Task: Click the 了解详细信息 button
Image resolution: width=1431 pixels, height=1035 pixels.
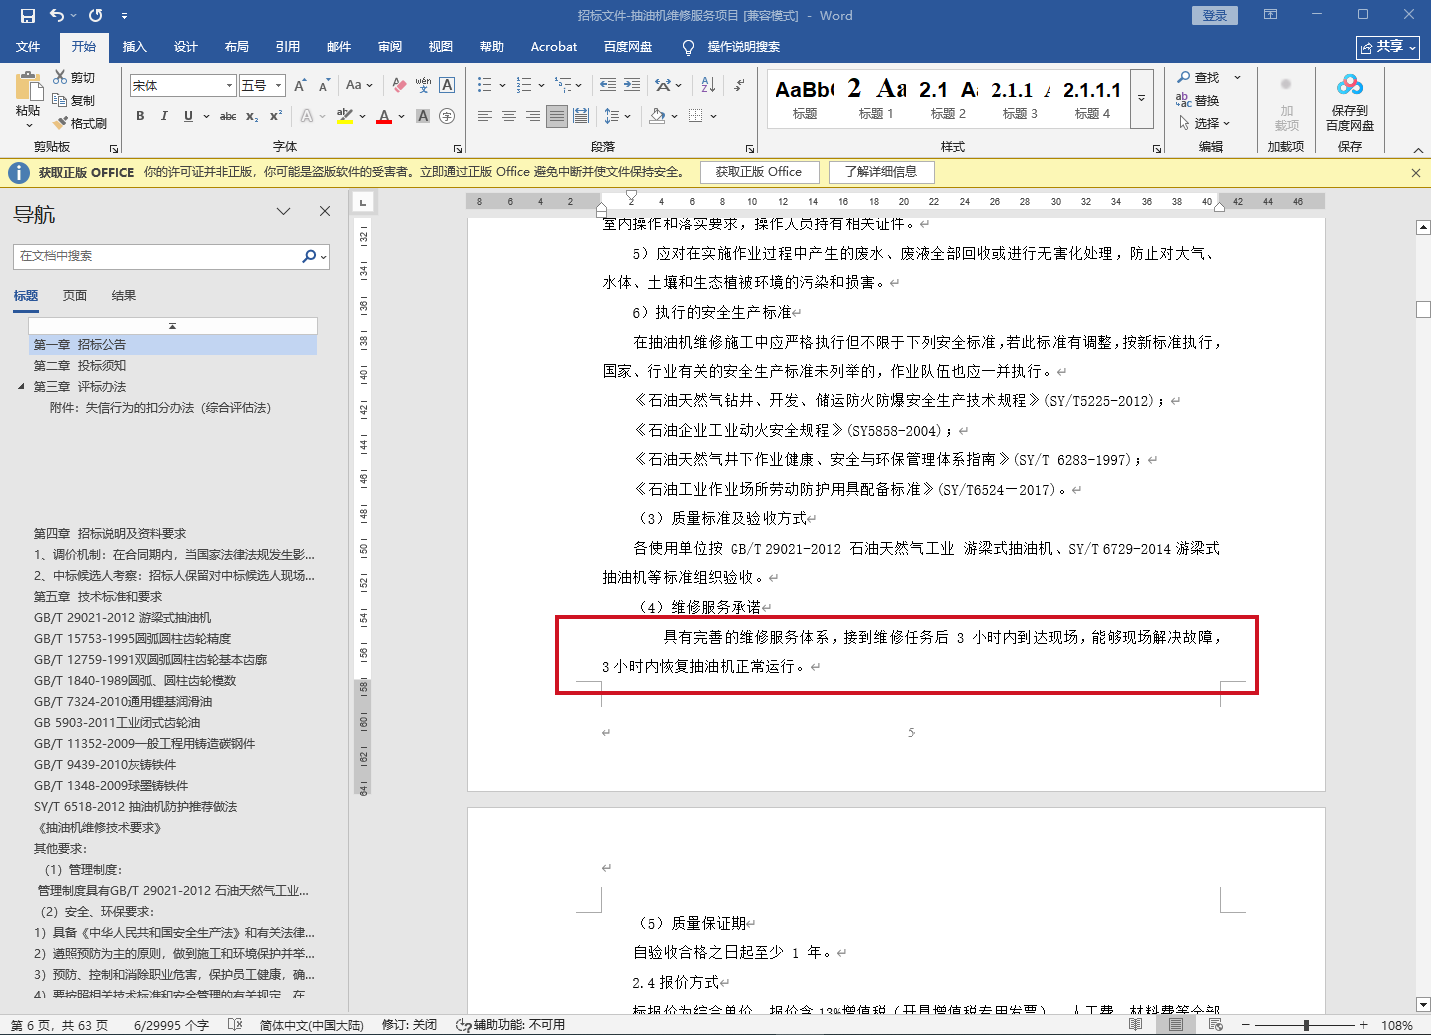Action: (x=881, y=172)
